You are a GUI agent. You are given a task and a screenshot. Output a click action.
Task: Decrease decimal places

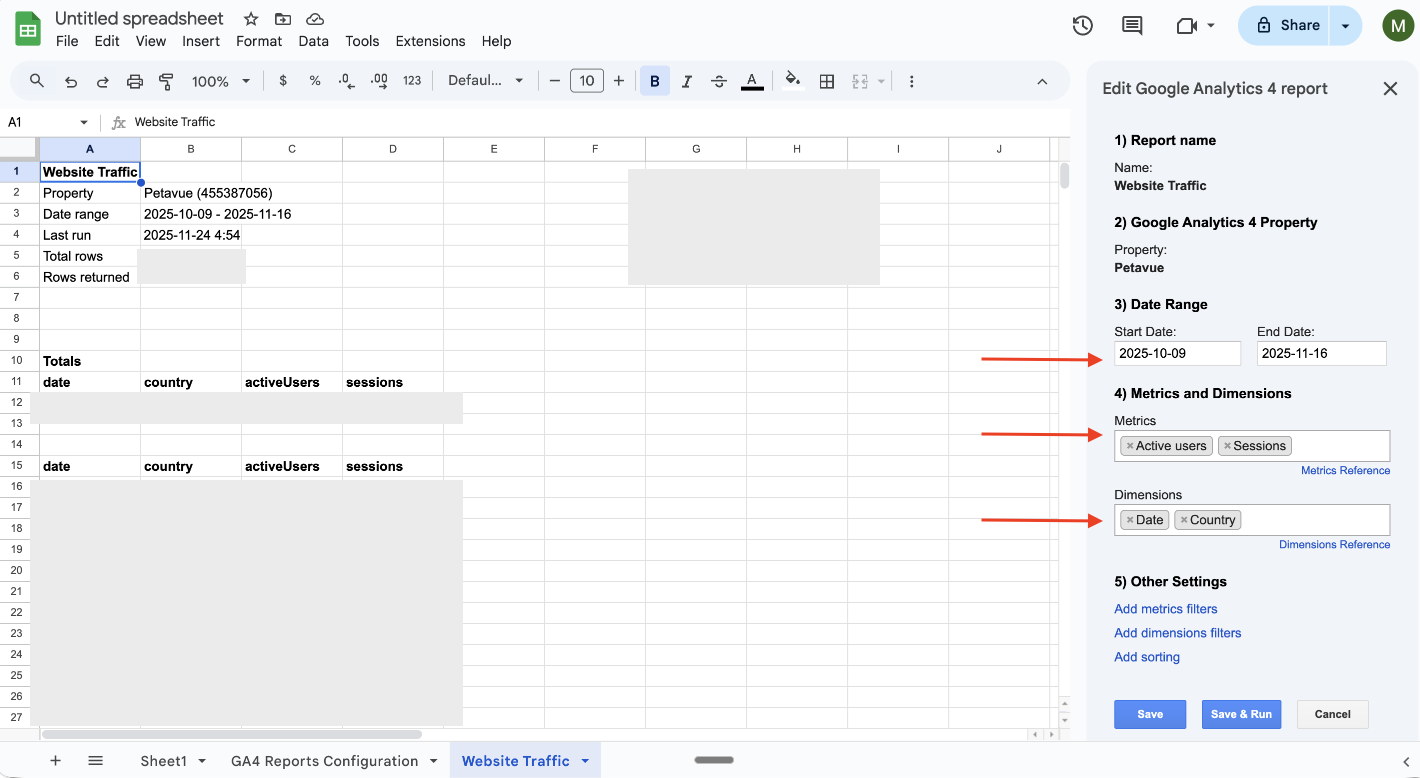(x=346, y=81)
